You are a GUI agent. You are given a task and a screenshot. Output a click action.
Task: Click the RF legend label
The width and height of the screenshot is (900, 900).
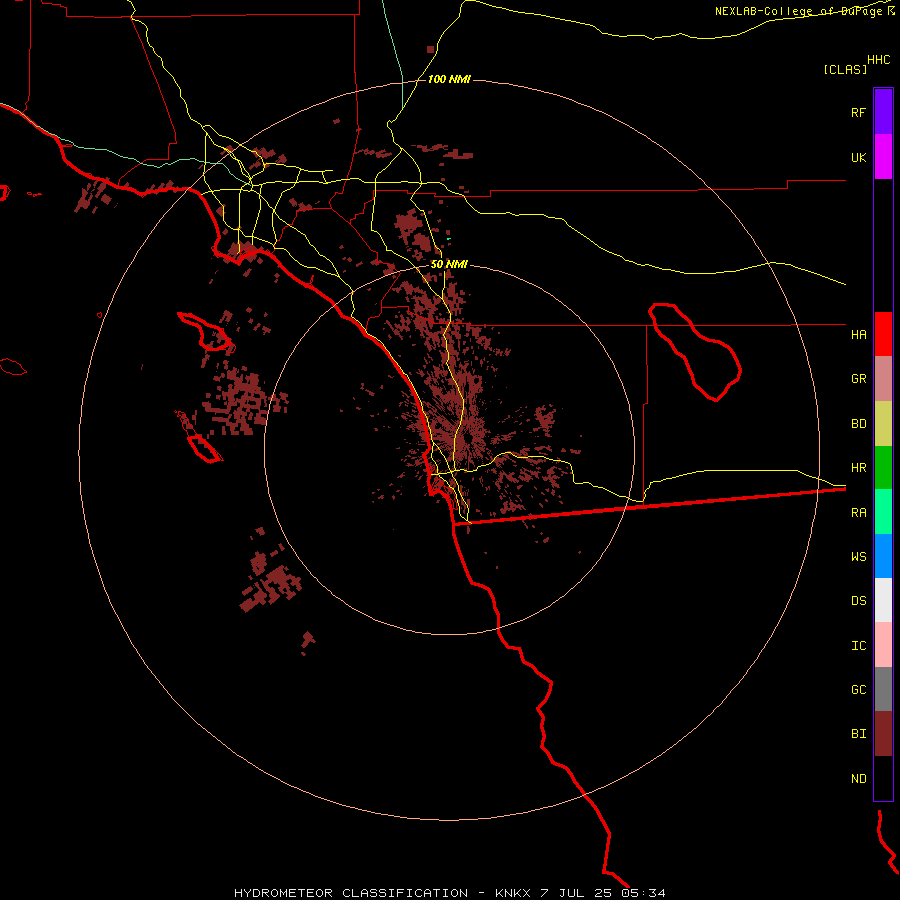tap(859, 112)
